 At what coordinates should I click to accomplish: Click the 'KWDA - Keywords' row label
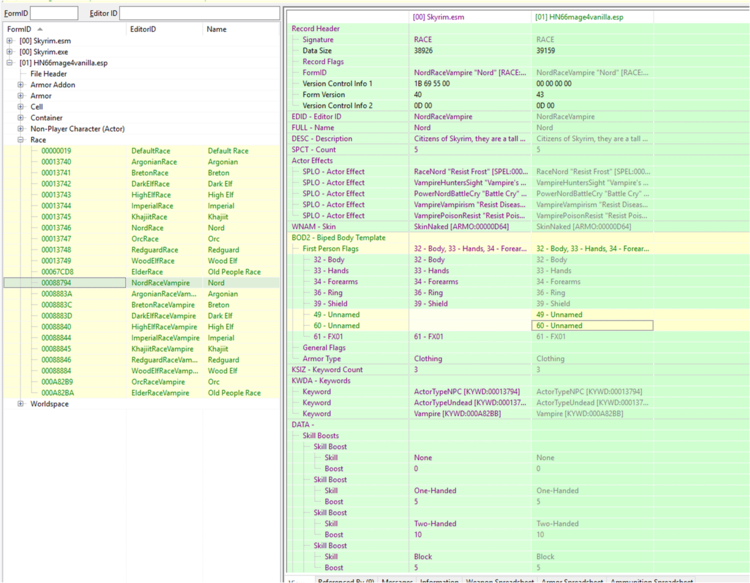(x=320, y=381)
